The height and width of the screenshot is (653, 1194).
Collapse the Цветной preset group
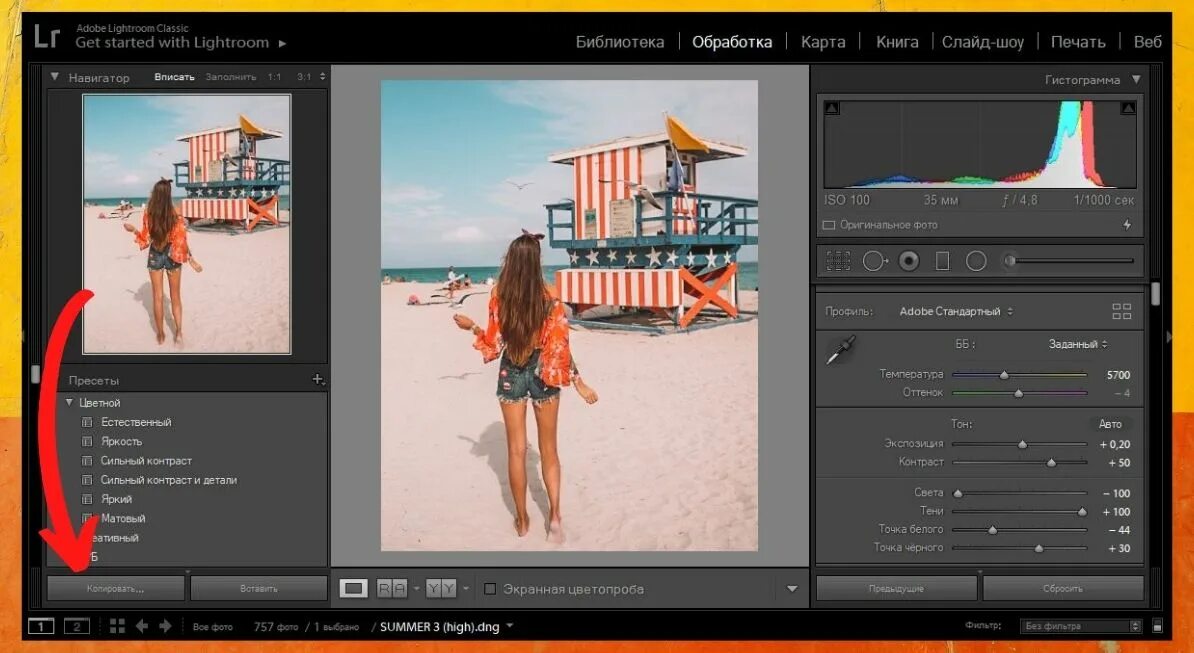coord(69,403)
